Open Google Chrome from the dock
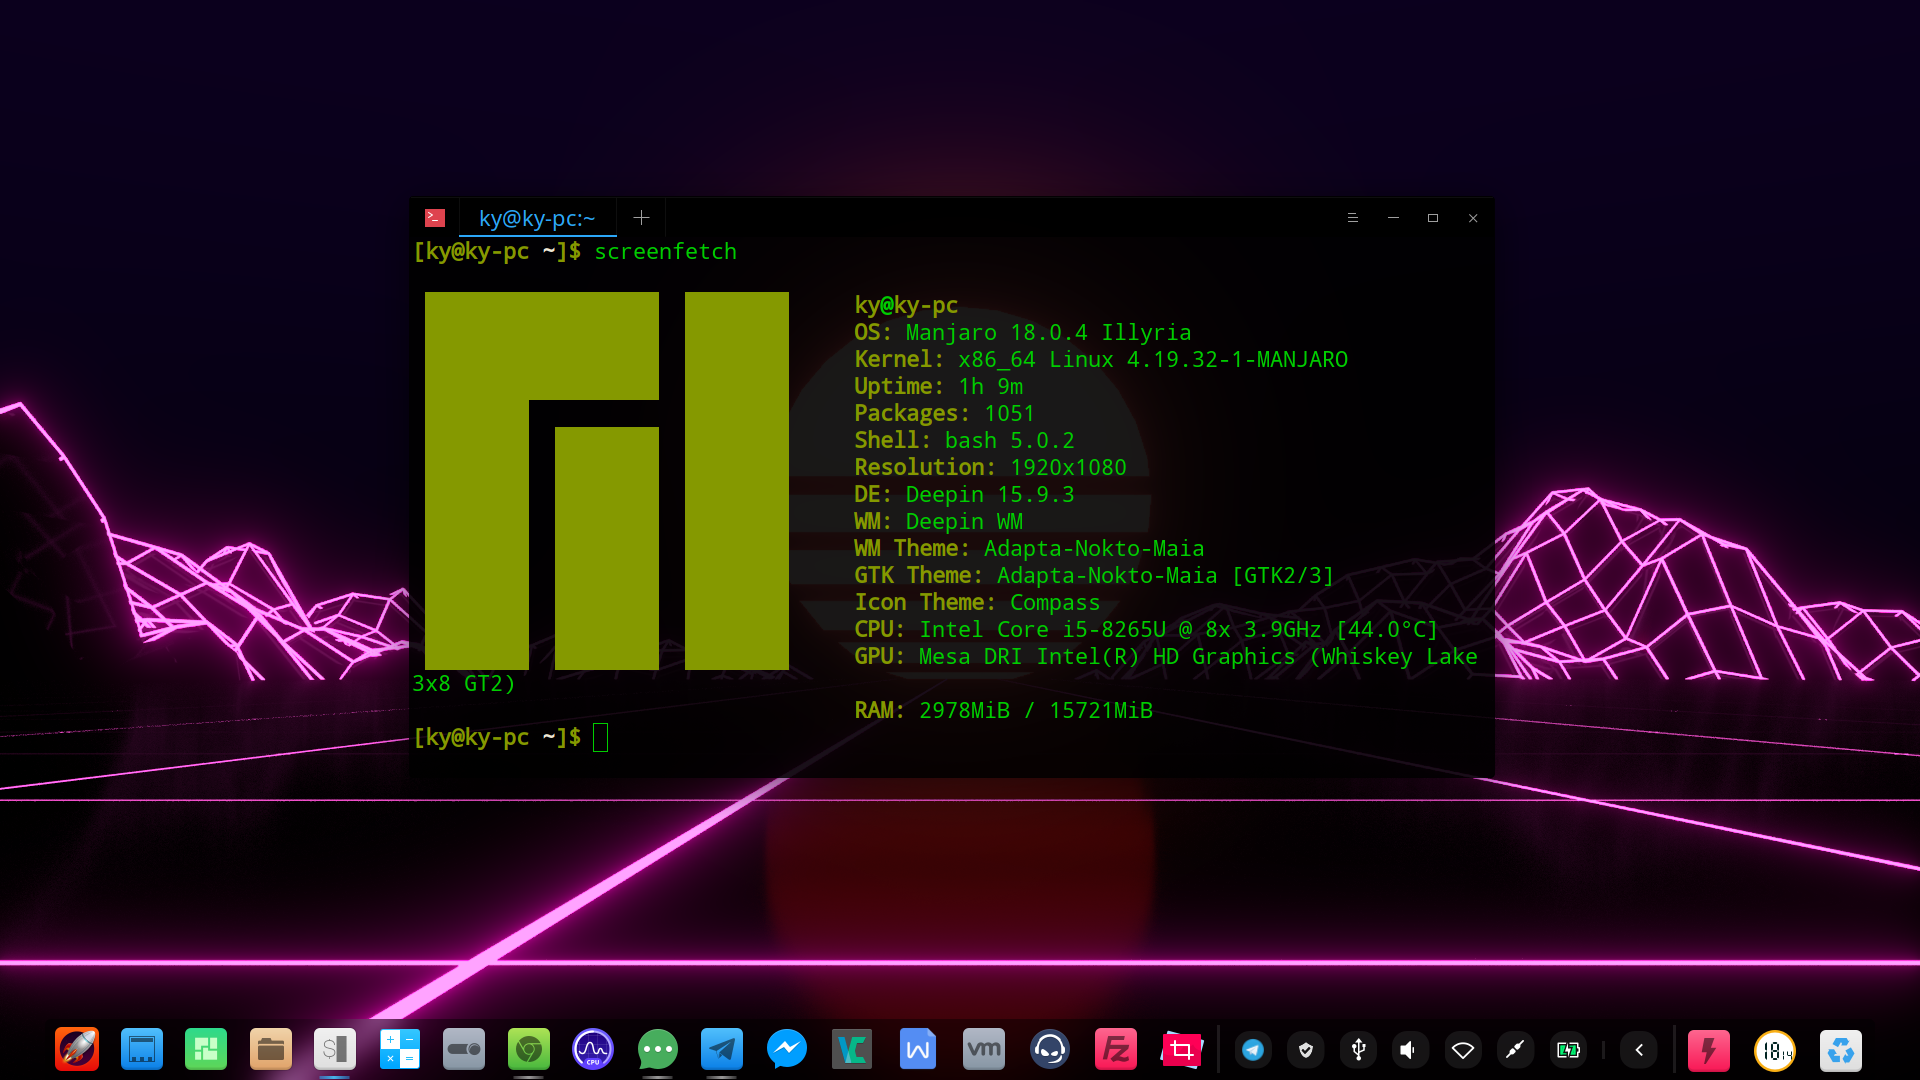 point(528,1050)
